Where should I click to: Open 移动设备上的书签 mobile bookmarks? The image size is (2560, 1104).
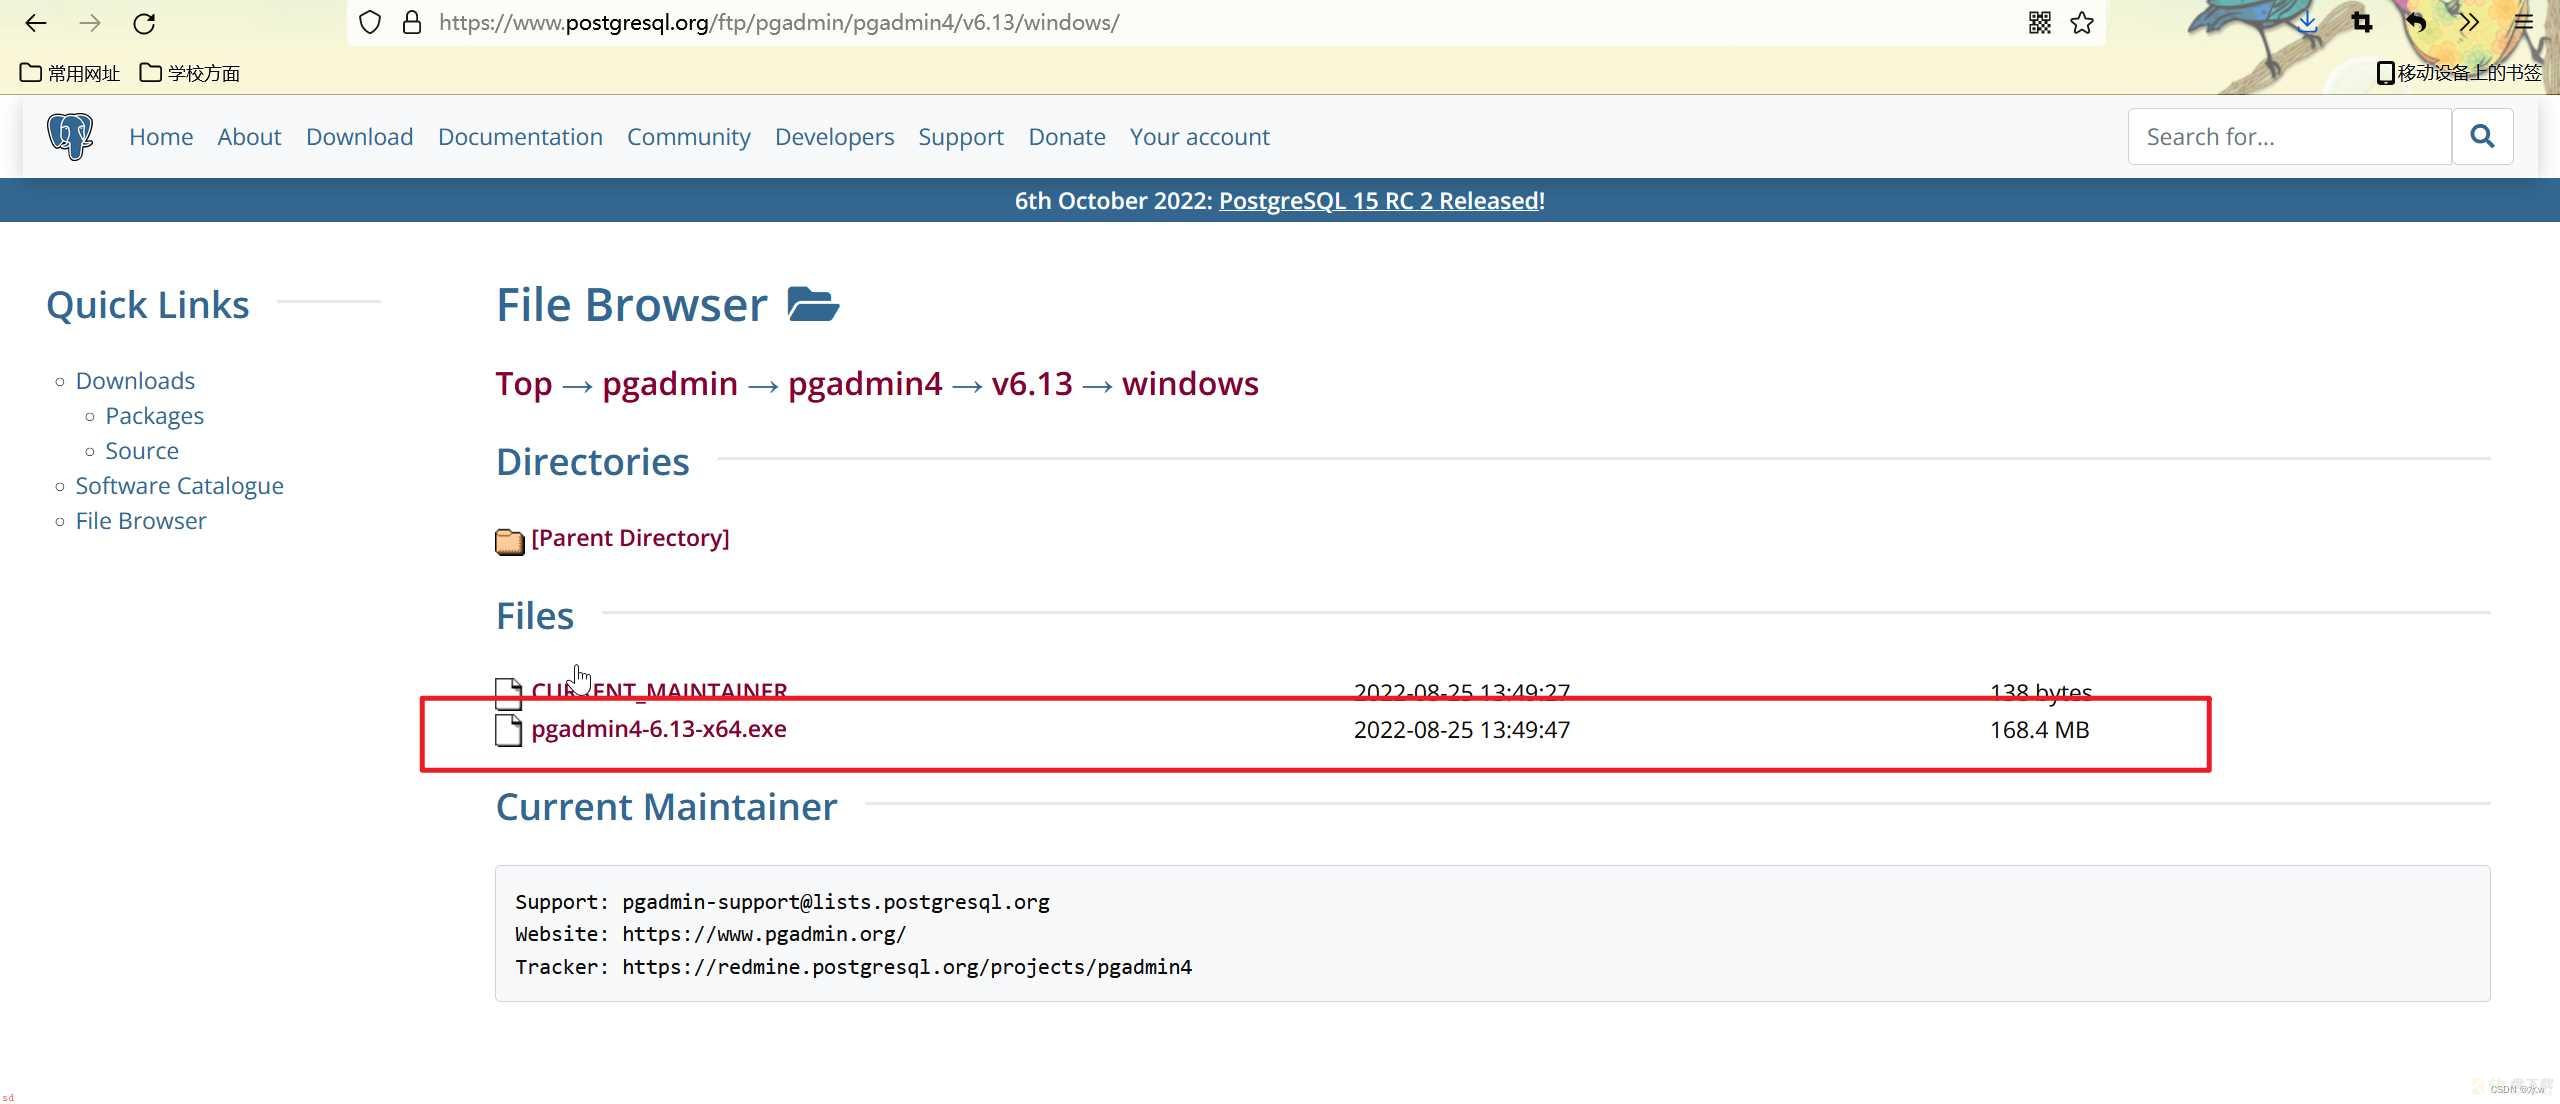coord(2459,73)
